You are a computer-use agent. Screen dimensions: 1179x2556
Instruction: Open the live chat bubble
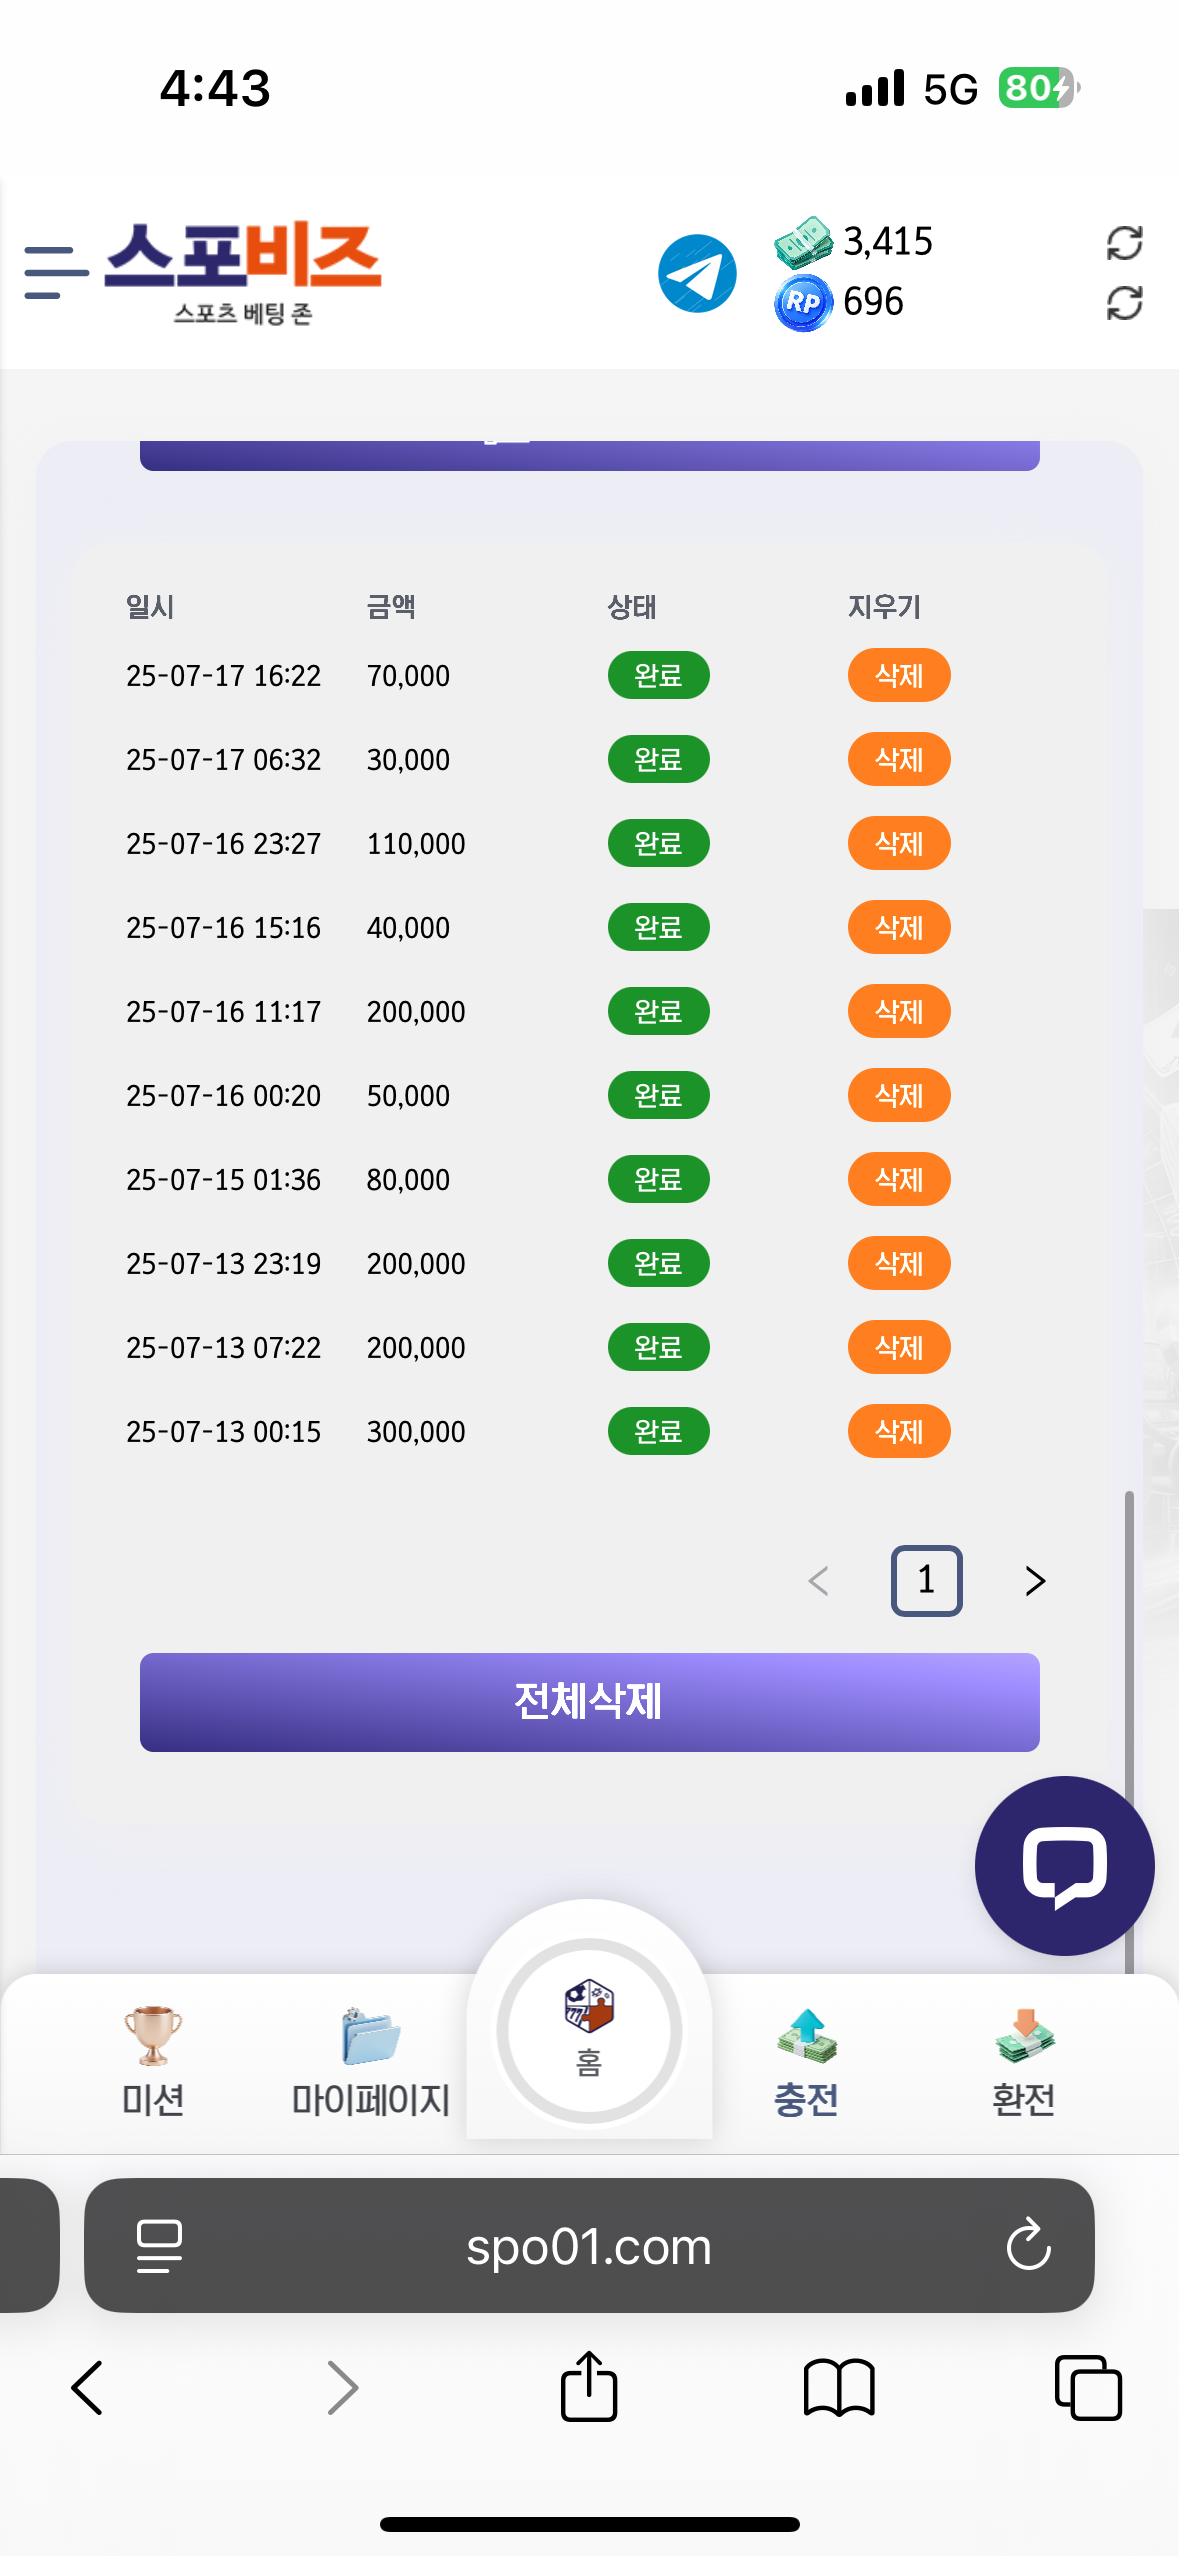click(x=1064, y=1865)
